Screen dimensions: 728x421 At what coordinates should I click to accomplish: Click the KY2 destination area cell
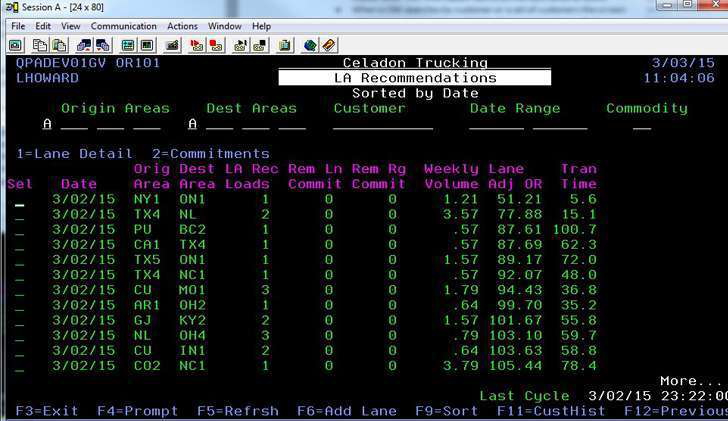click(192, 321)
